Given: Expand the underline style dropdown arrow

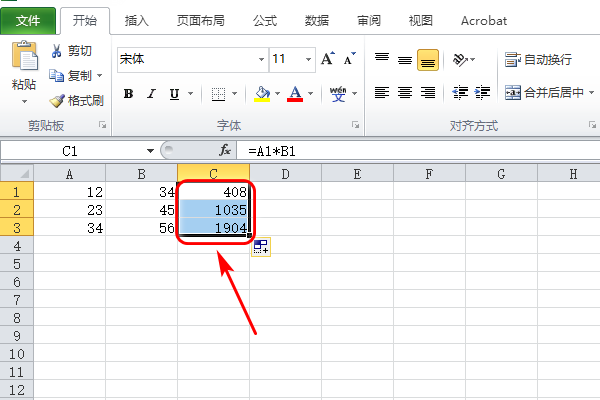Looking at the screenshot, I should pos(191,93).
